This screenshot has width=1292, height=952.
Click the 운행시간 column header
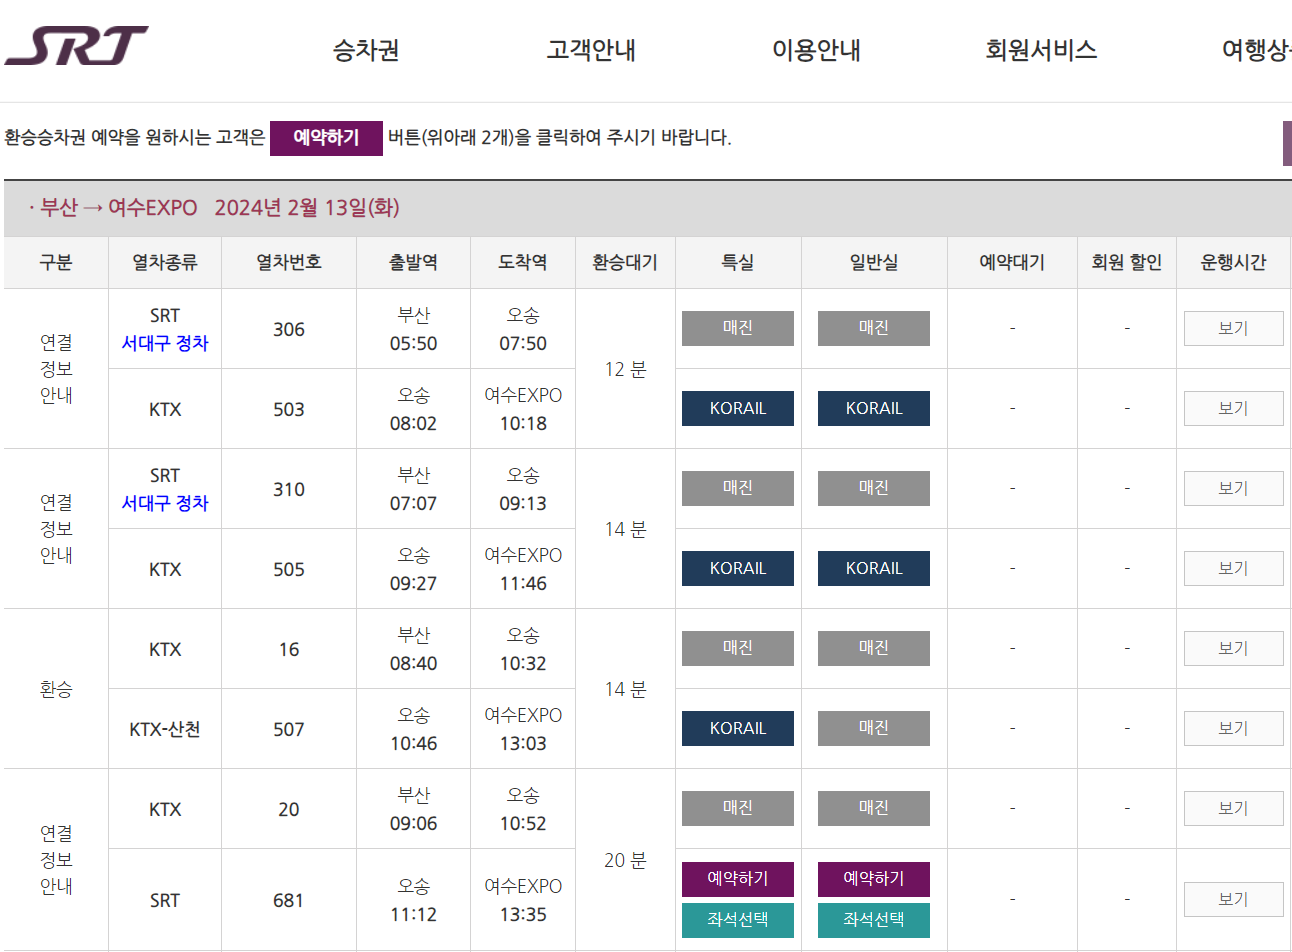click(x=1233, y=262)
